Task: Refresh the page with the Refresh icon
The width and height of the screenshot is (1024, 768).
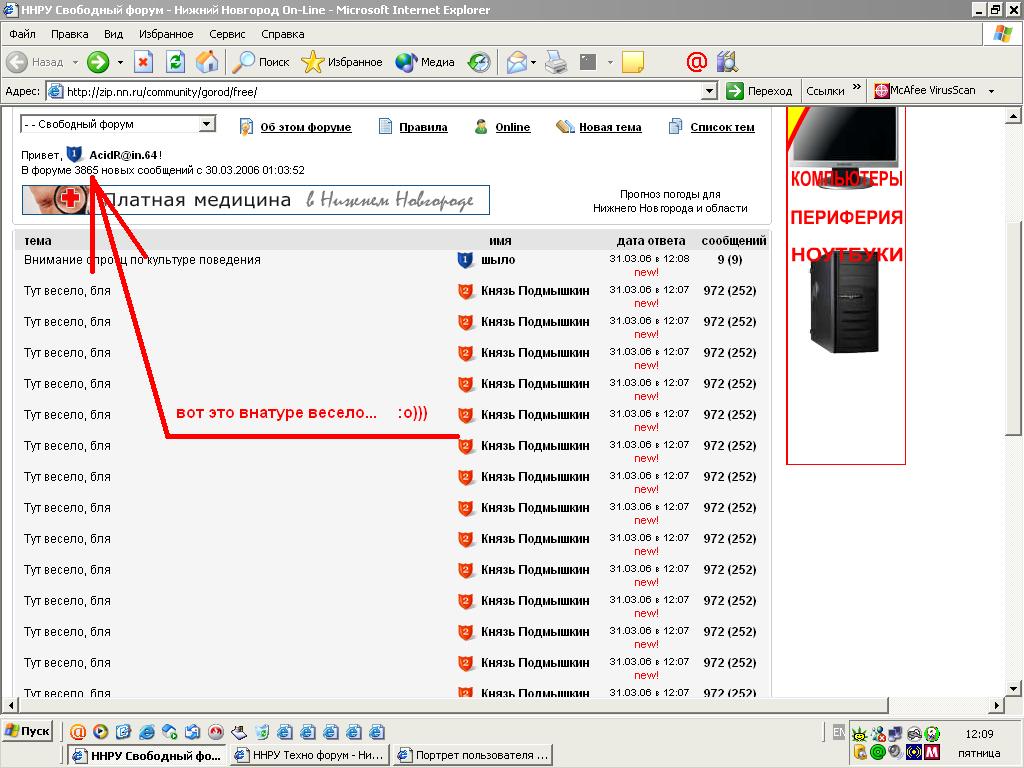Action: coord(175,62)
